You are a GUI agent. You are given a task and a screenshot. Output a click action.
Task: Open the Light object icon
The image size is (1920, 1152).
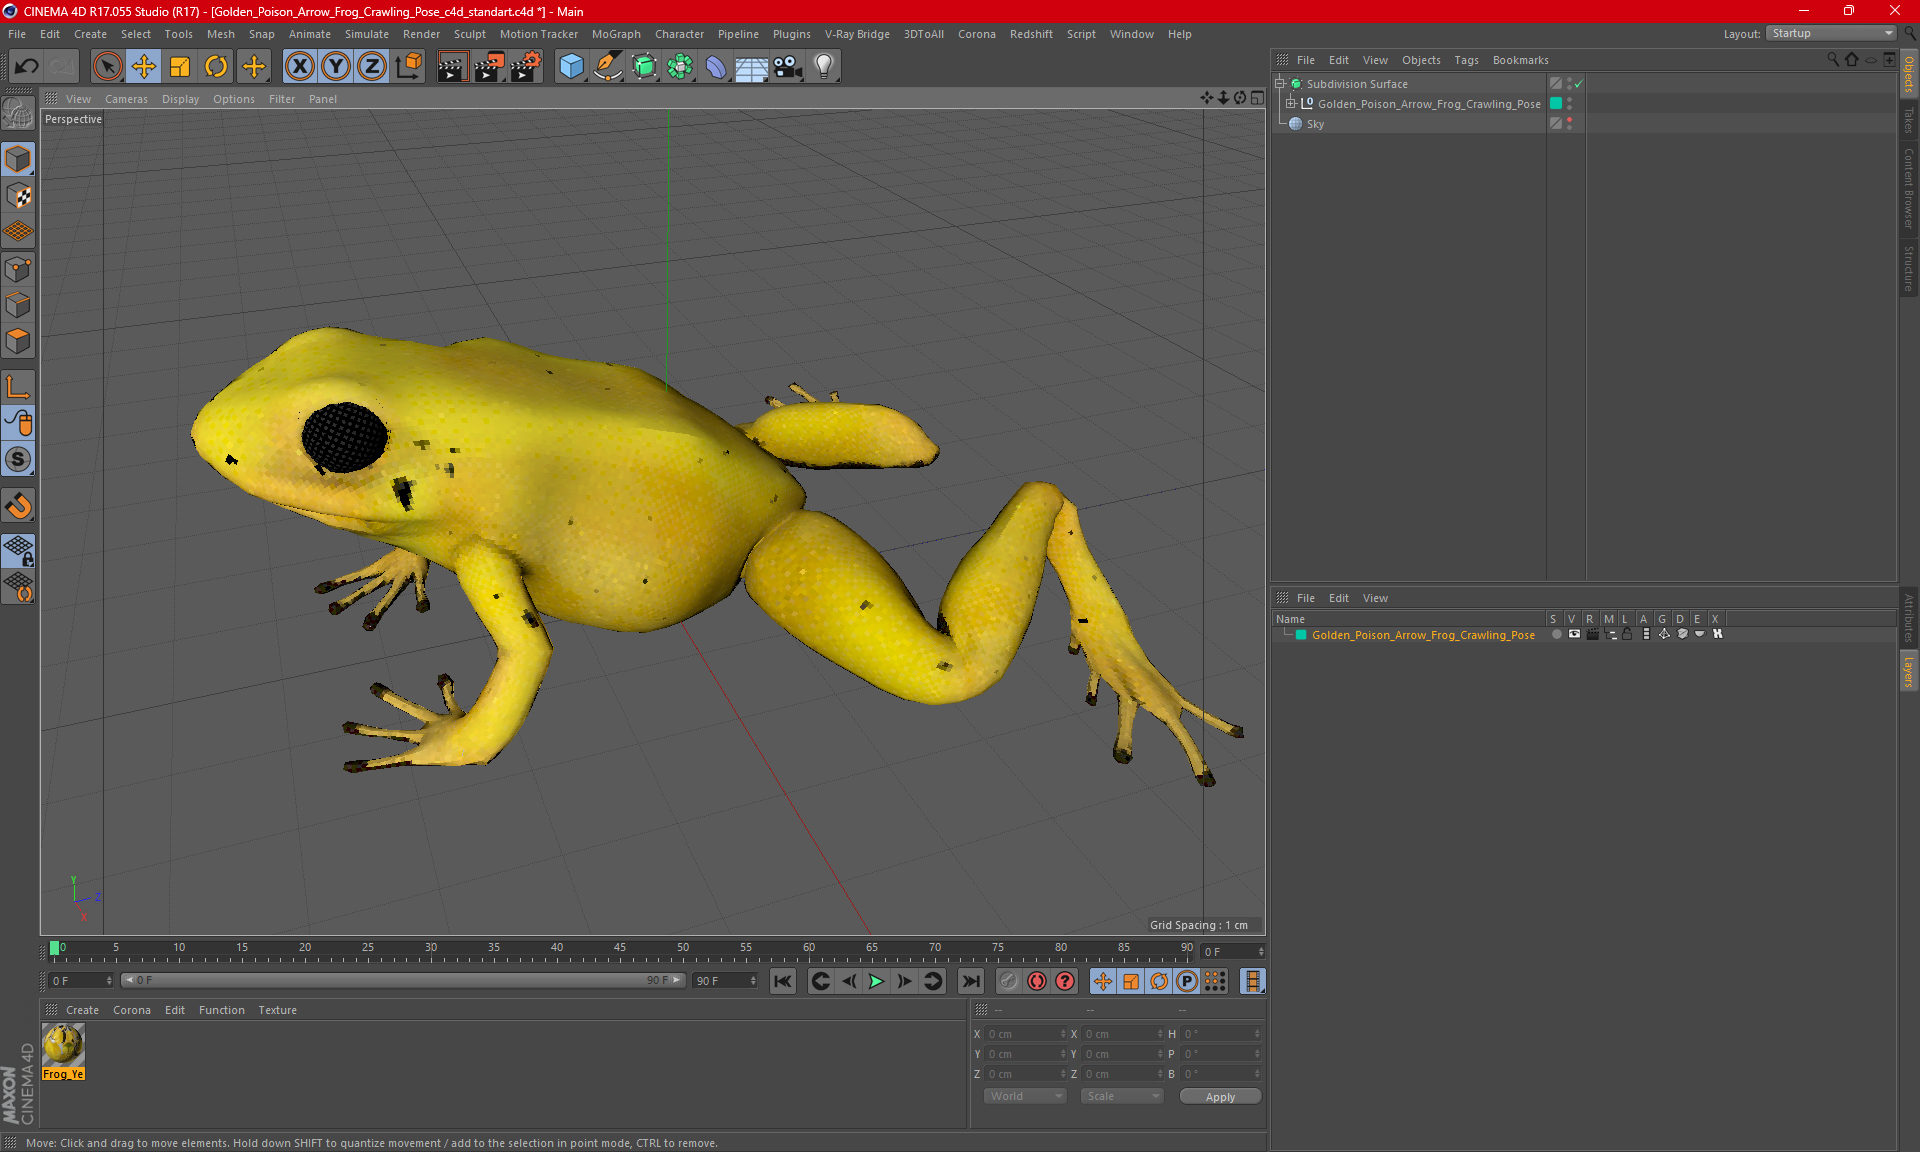pyautogui.click(x=823, y=67)
